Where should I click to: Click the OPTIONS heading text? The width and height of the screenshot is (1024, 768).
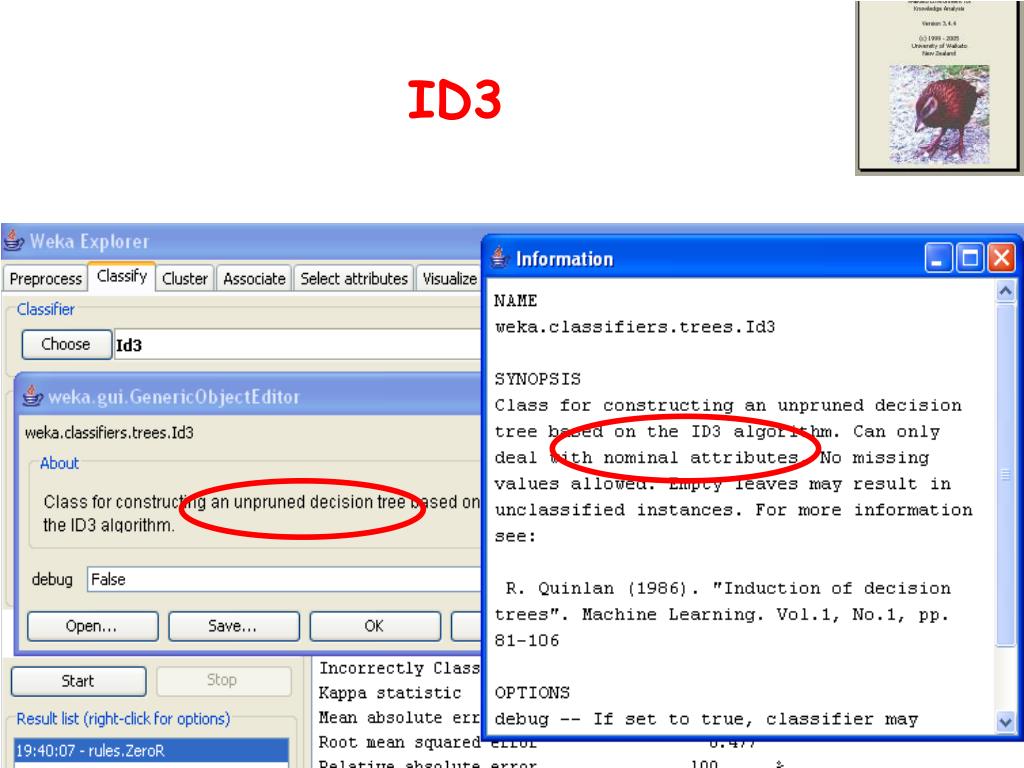[x=532, y=692]
